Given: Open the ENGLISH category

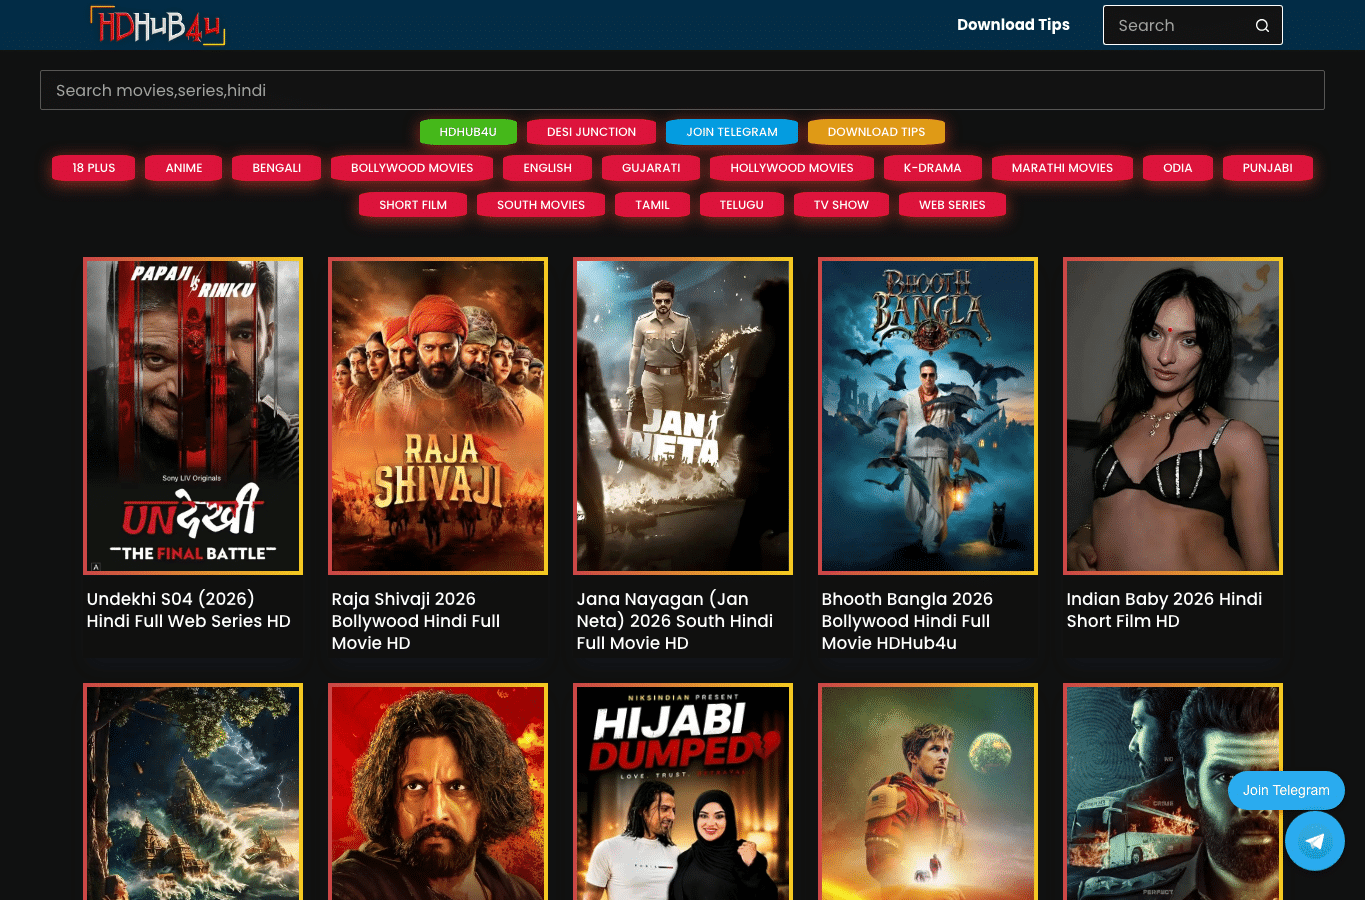Looking at the screenshot, I should coord(548,168).
